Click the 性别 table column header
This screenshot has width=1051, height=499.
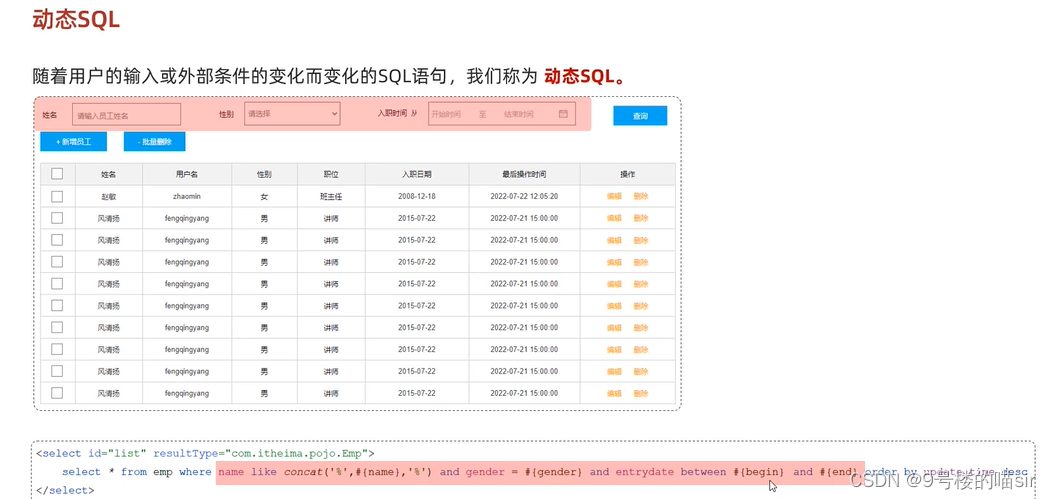tap(264, 174)
